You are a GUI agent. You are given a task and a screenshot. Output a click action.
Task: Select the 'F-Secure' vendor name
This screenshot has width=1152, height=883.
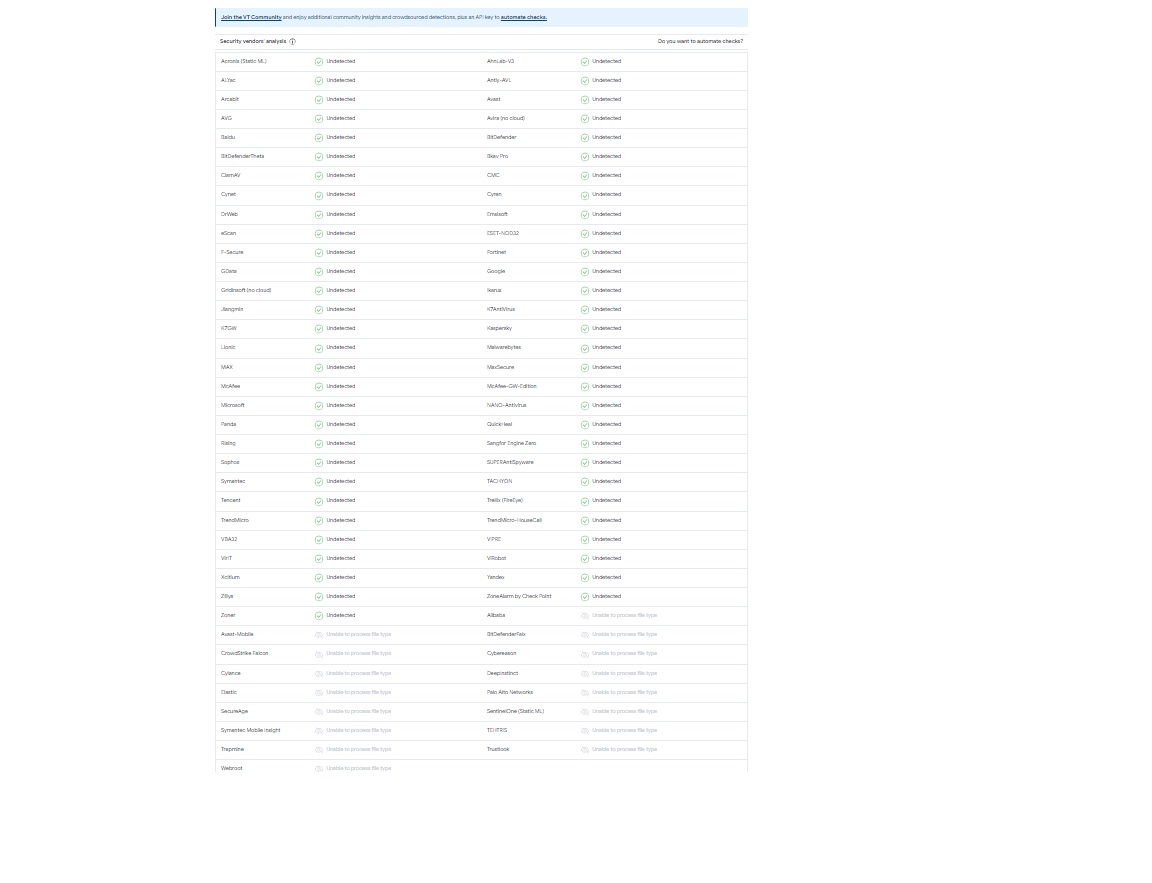(231, 253)
